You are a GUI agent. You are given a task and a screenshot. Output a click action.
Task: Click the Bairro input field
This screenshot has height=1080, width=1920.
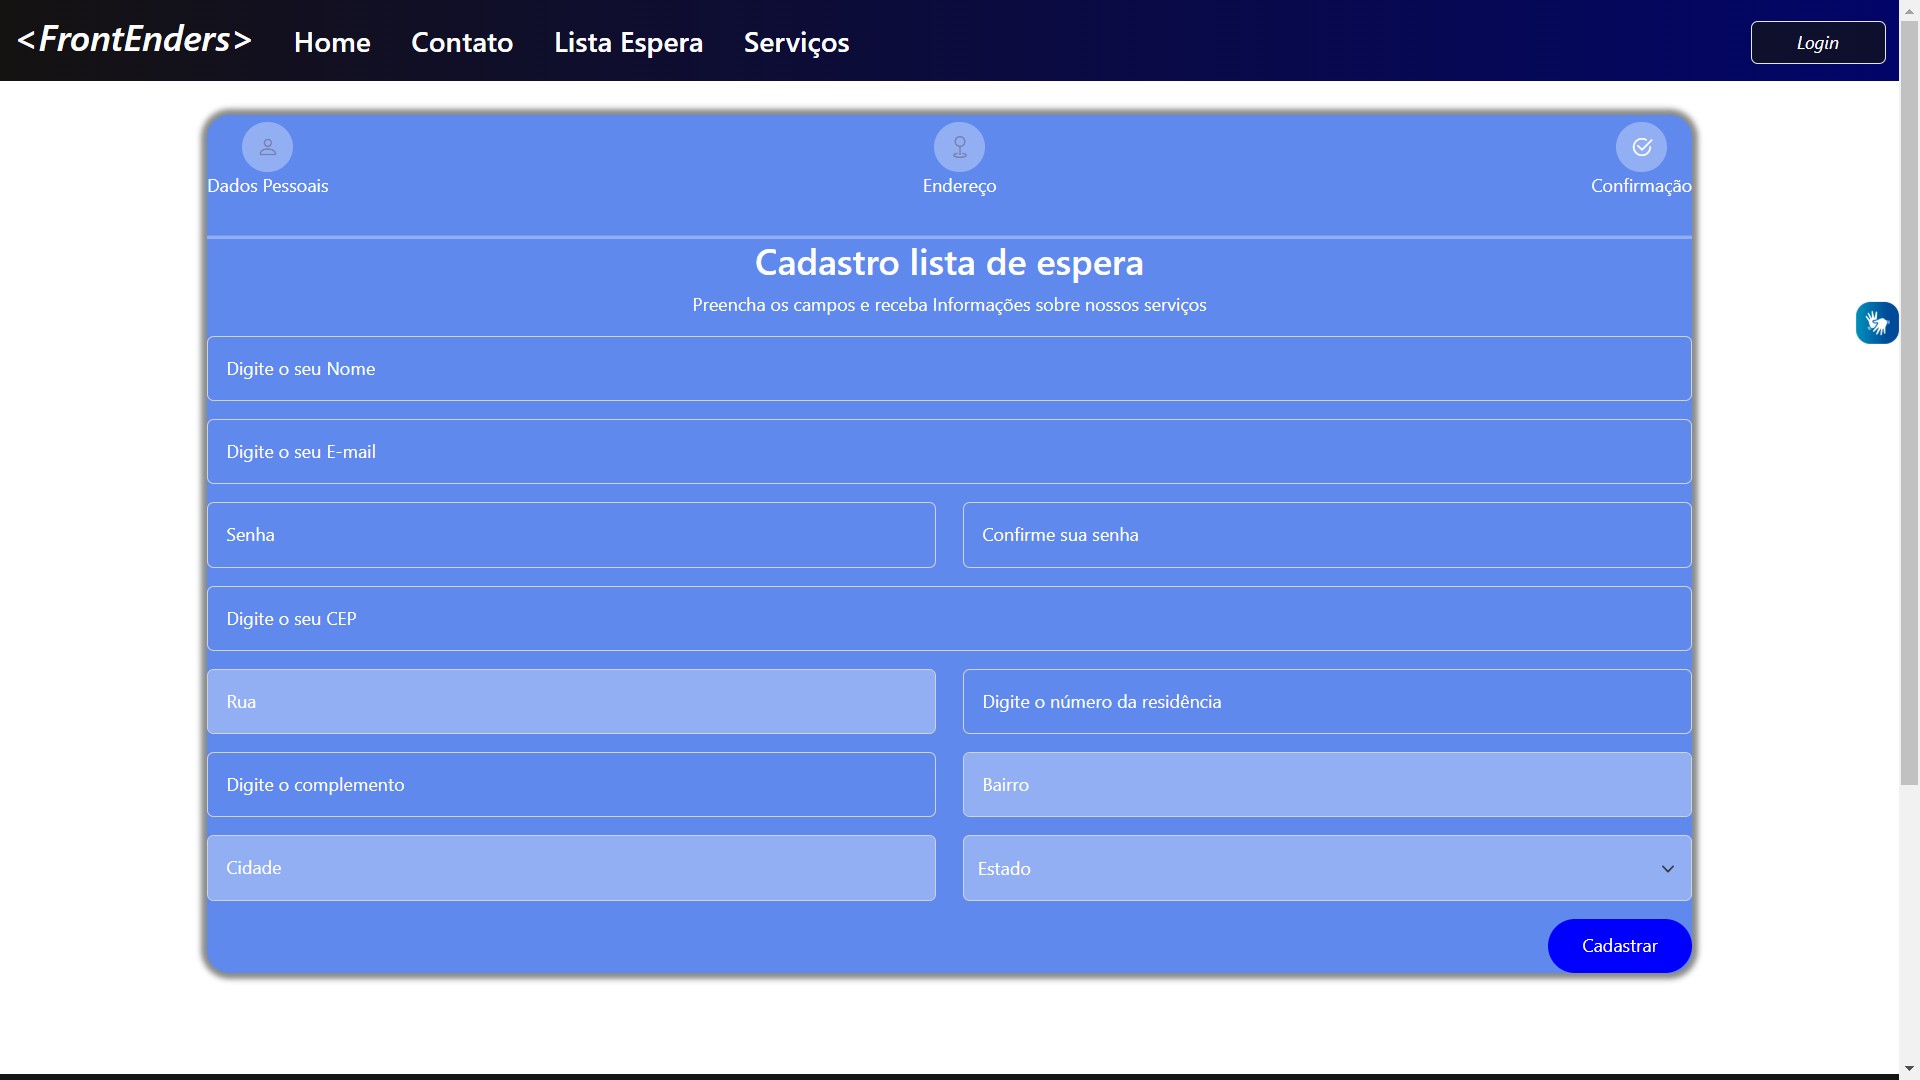click(1326, 784)
